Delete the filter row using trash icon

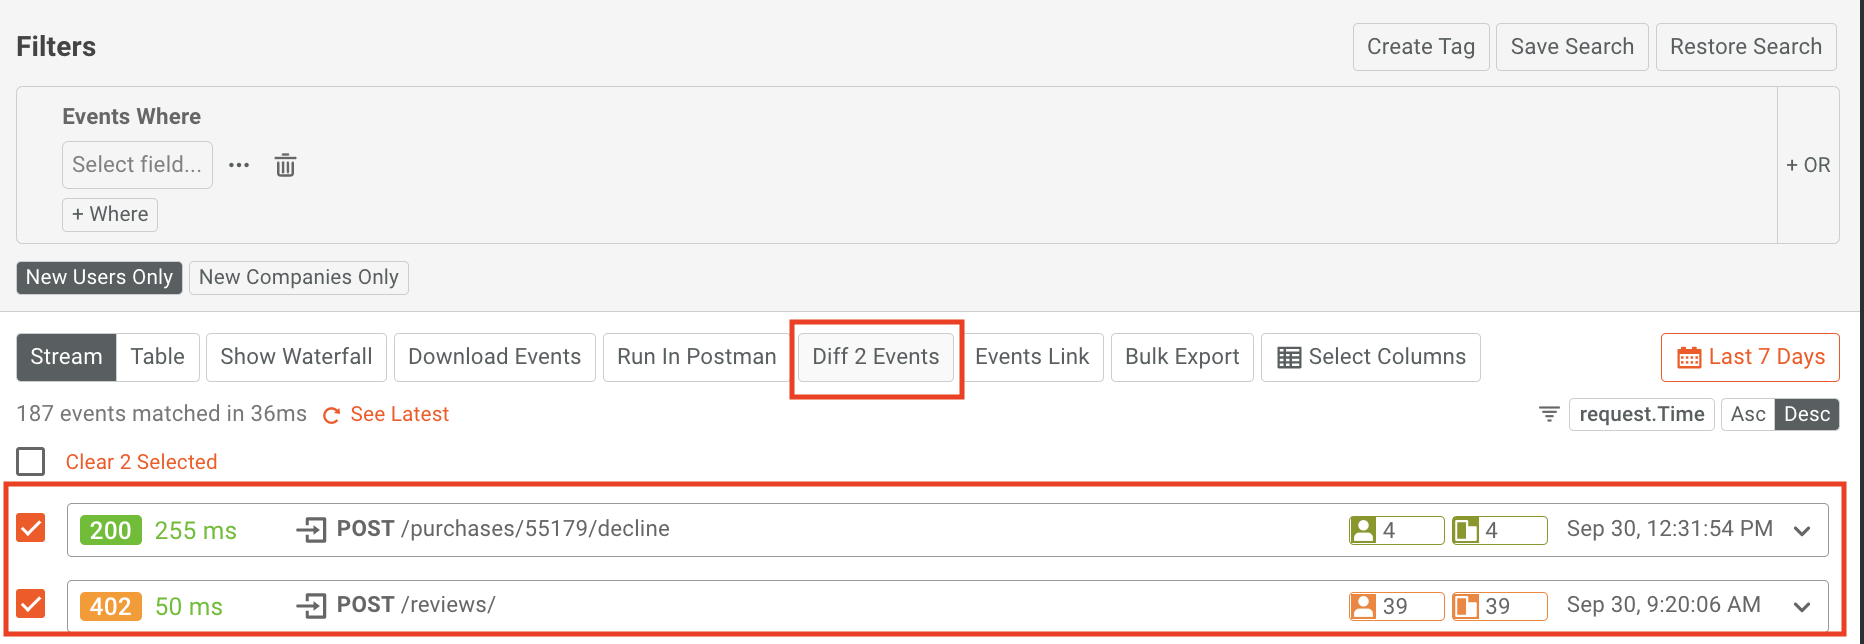pyautogui.click(x=285, y=164)
